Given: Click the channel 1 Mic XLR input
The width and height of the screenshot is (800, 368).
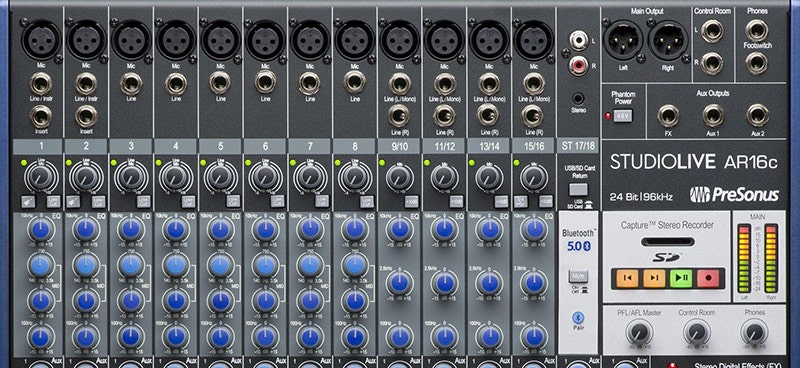Looking at the screenshot, I should tap(41, 40).
